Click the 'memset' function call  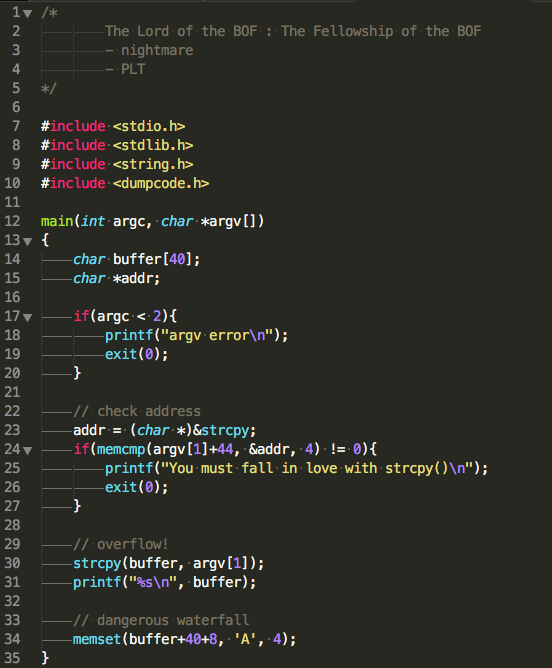pyautogui.click(x=97, y=639)
